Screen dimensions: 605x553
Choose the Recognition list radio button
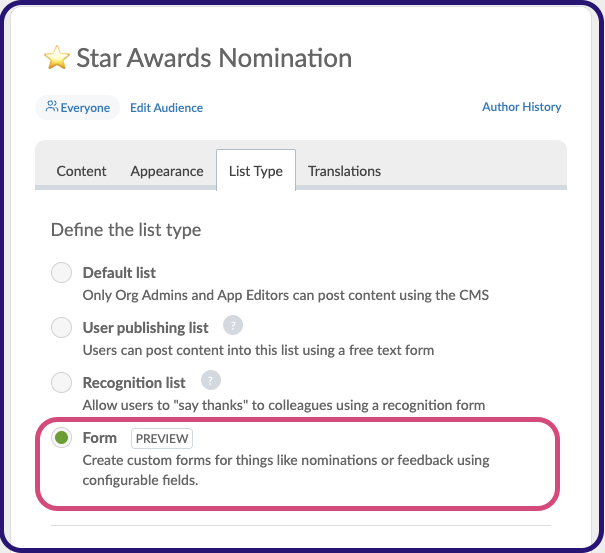(62, 382)
